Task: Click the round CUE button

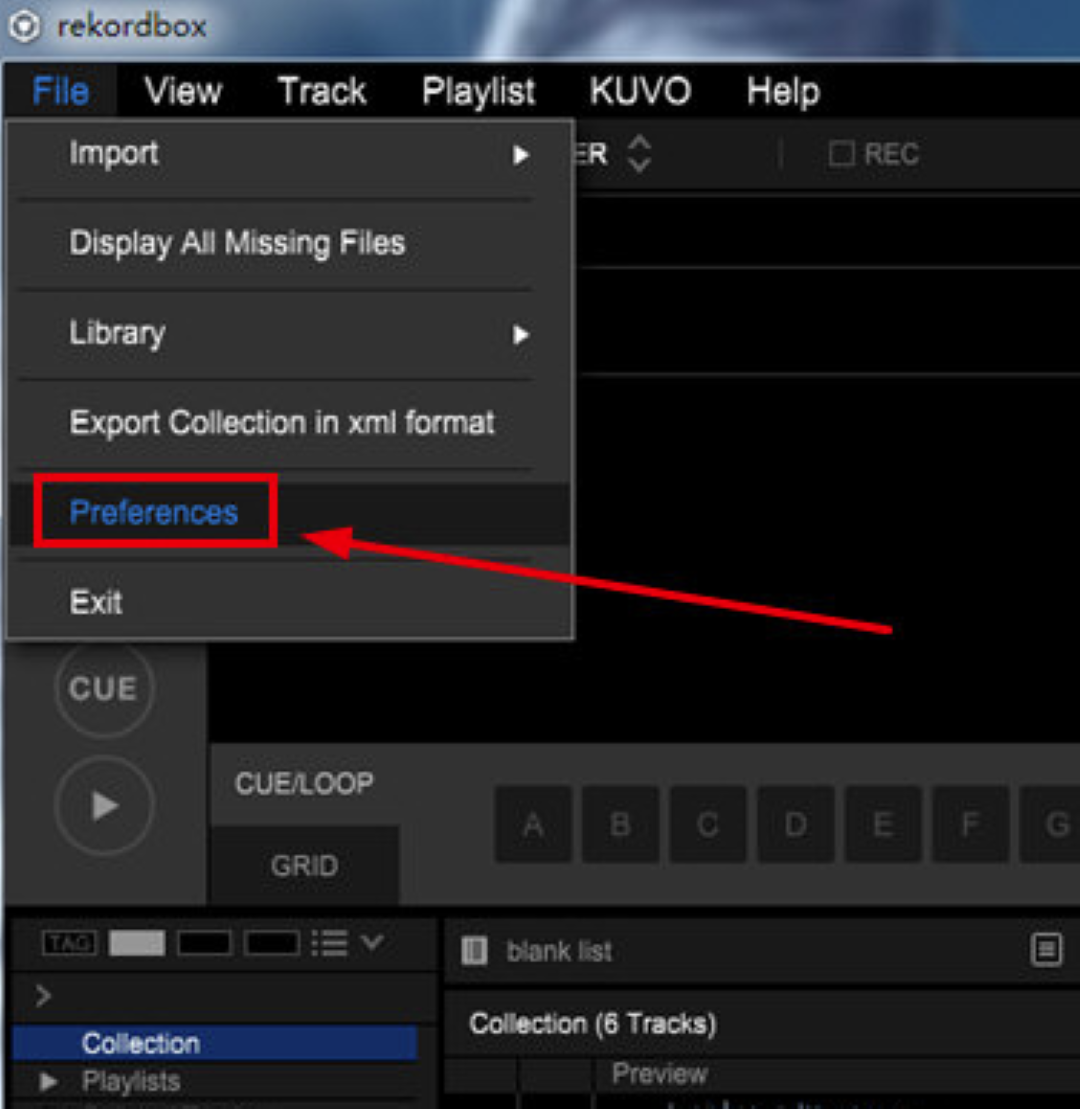Action: pos(104,689)
